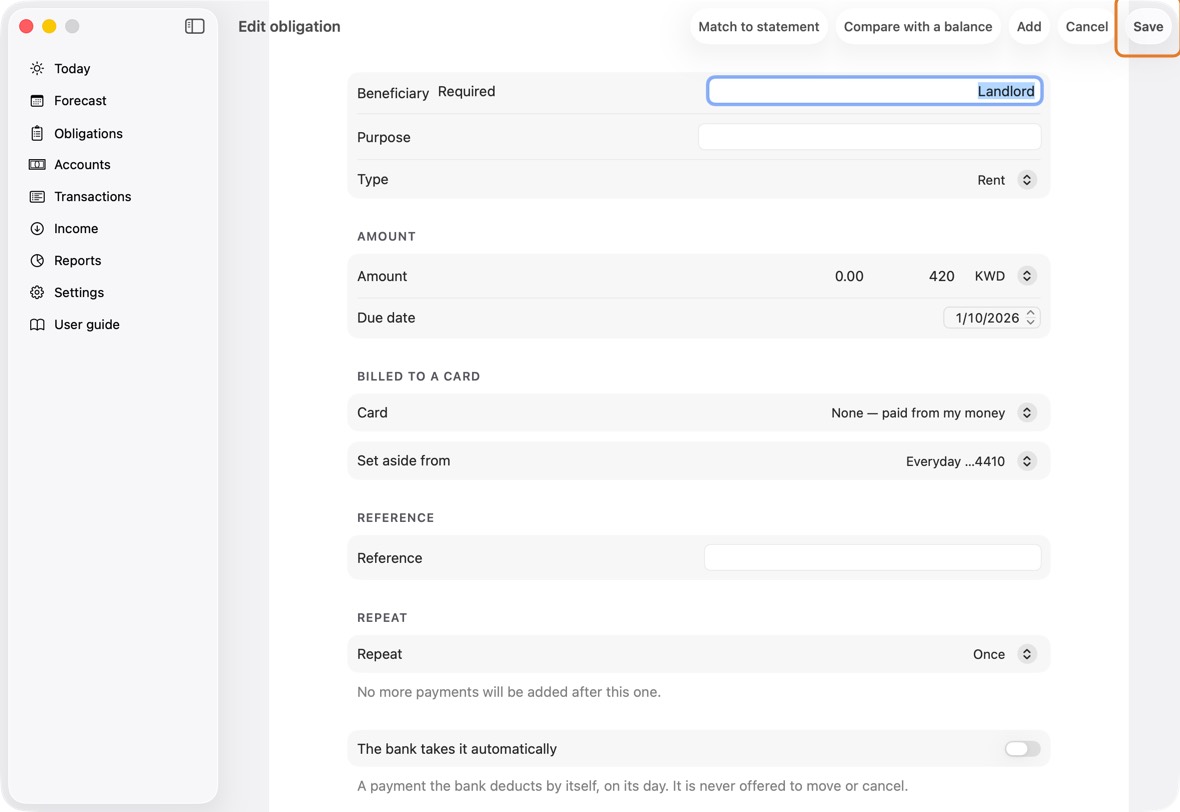Open Accounts from the sidebar

tap(82, 165)
